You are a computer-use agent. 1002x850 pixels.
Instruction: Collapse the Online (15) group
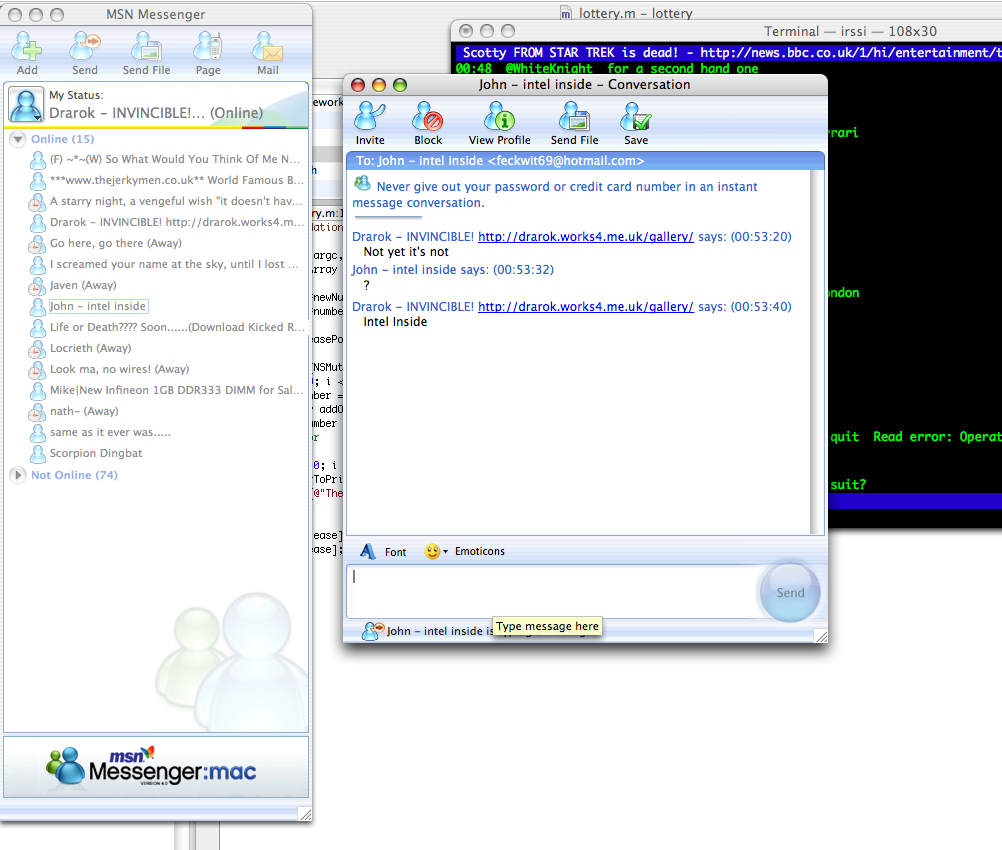(x=18, y=139)
